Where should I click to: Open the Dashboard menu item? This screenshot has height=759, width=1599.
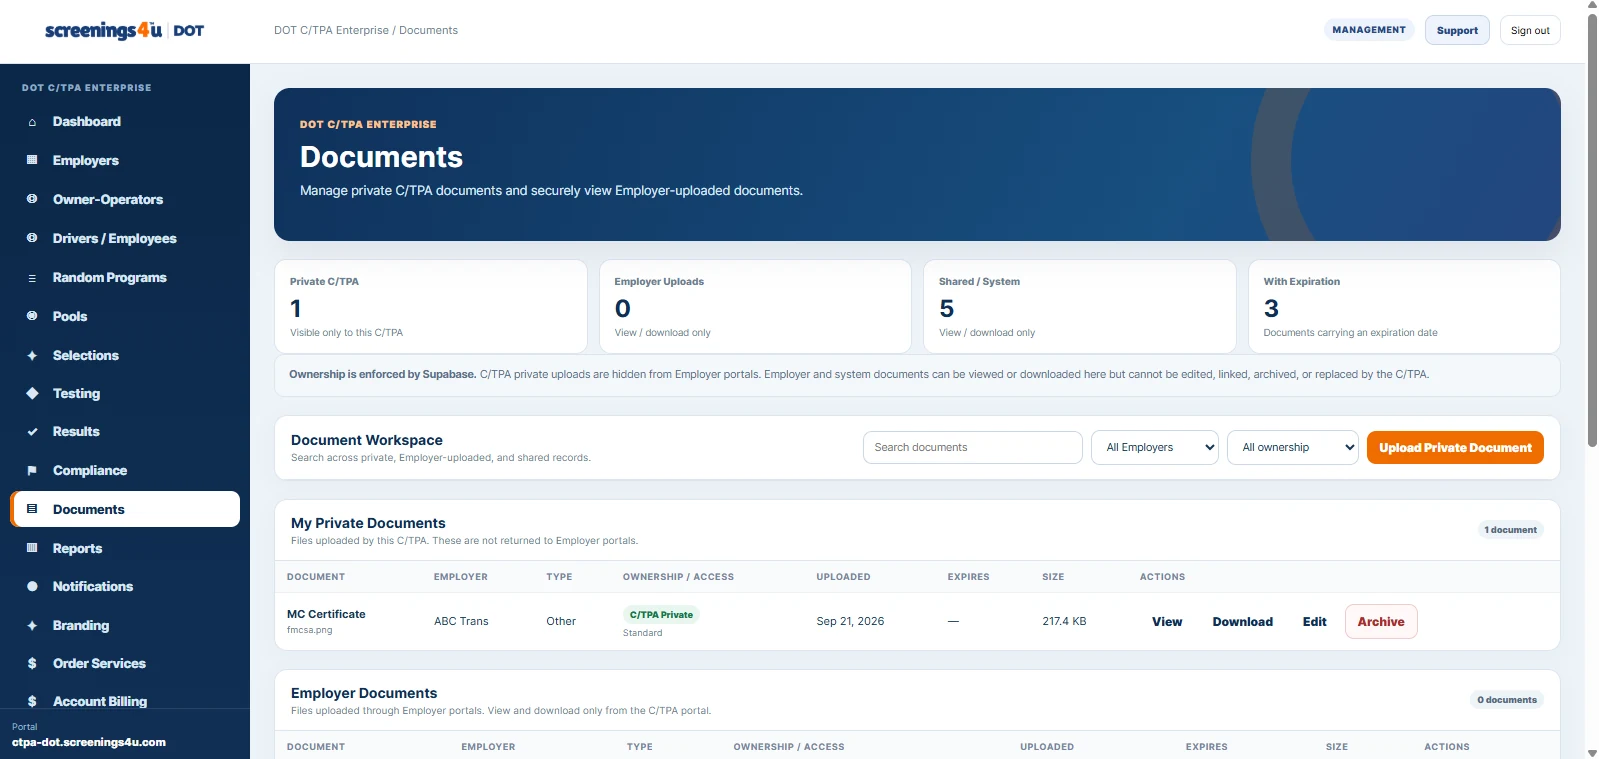pos(125,122)
